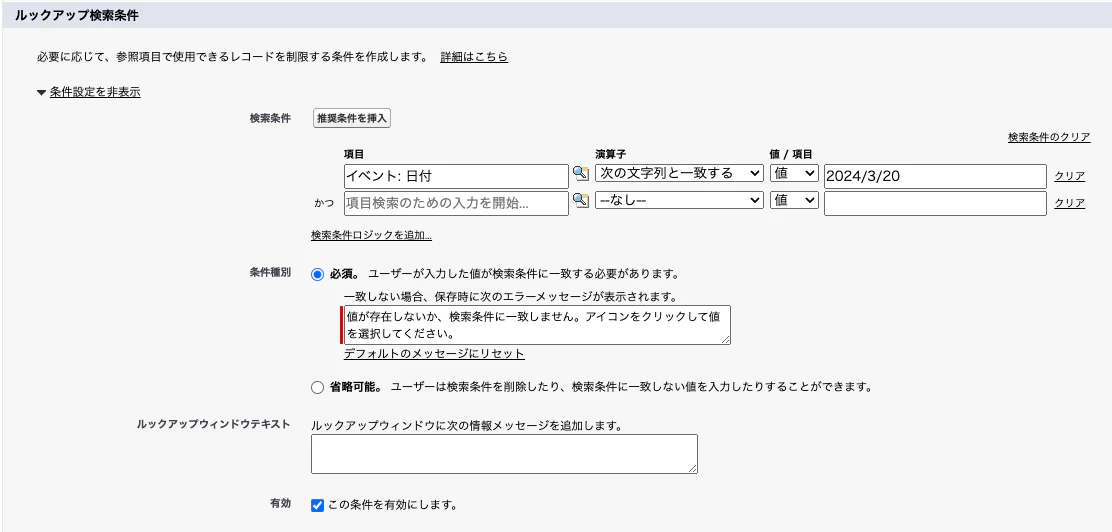The image size is (1112, 532).
Task: Focus the 項目検索のための入力を開始 field
Action: 456,204
